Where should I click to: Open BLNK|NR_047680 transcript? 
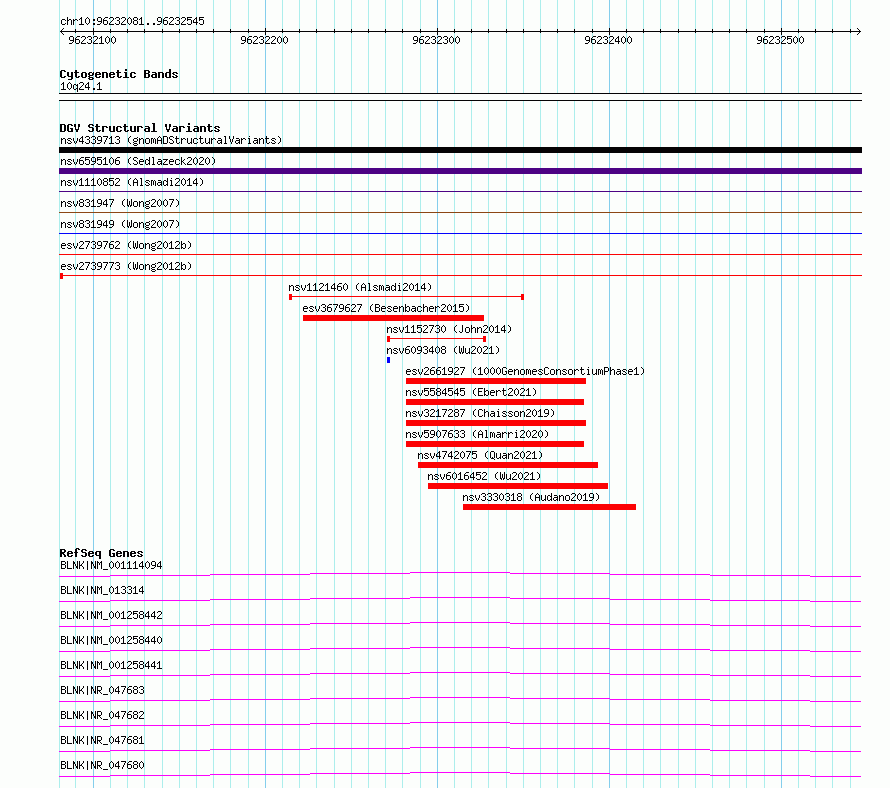pyautogui.click(x=102, y=765)
